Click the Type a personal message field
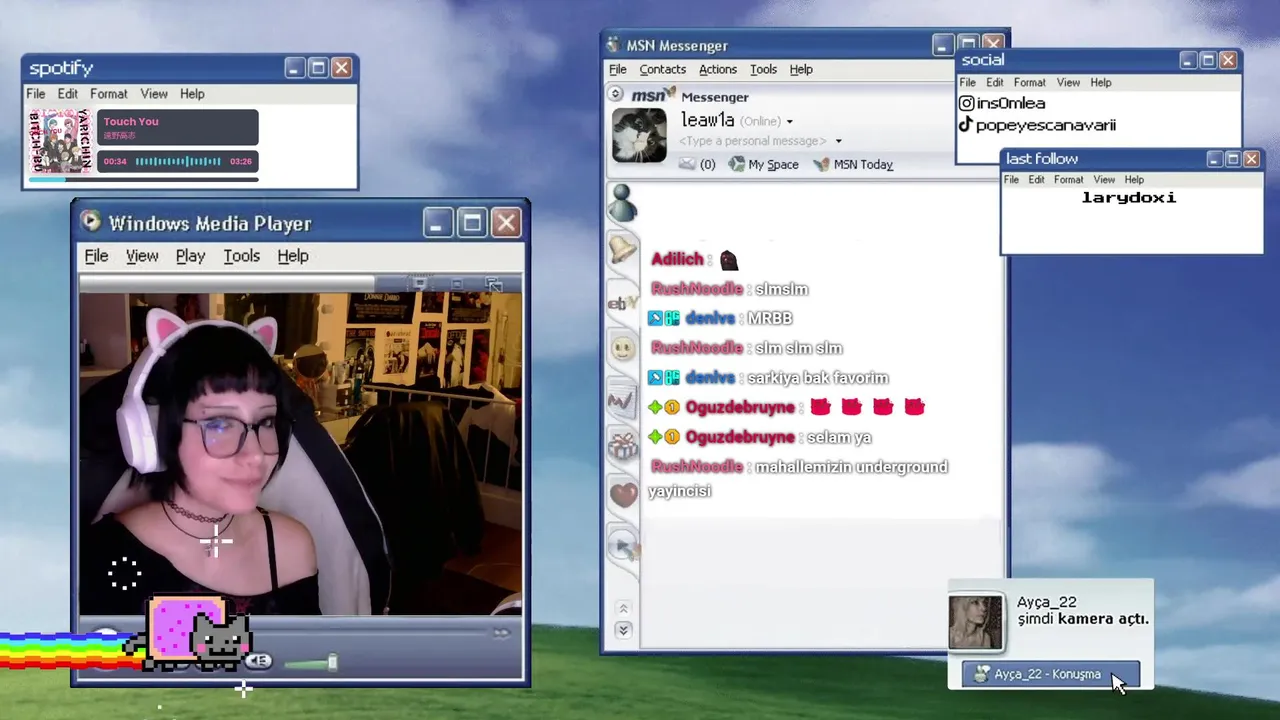Image resolution: width=1280 pixels, height=720 pixels. pyautogui.click(x=753, y=141)
